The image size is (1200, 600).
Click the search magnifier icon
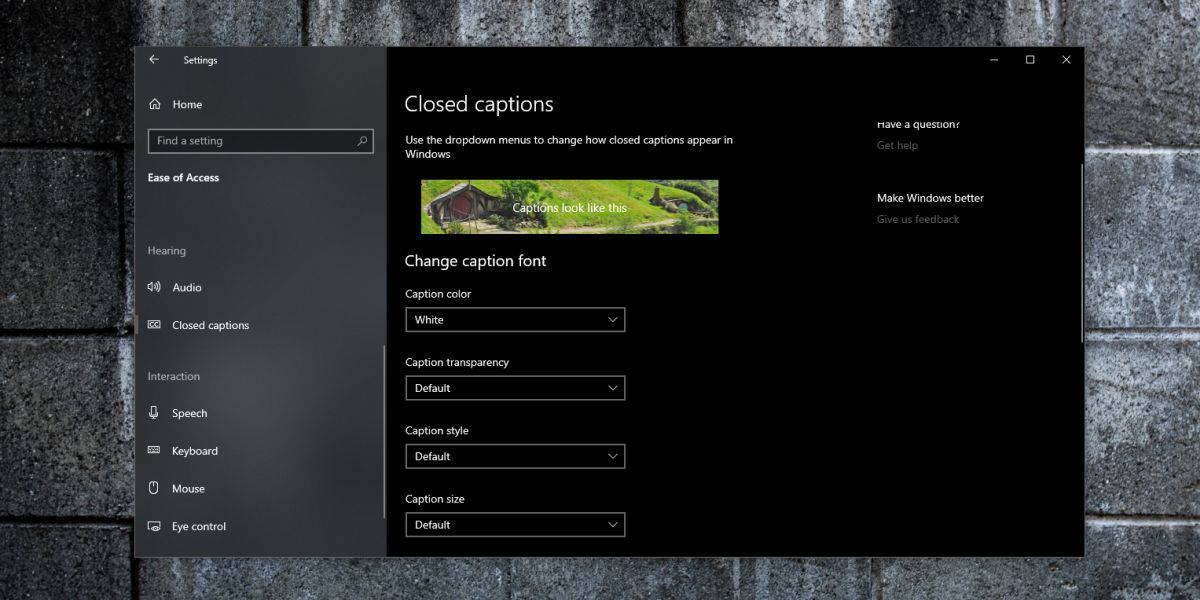pyautogui.click(x=362, y=141)
